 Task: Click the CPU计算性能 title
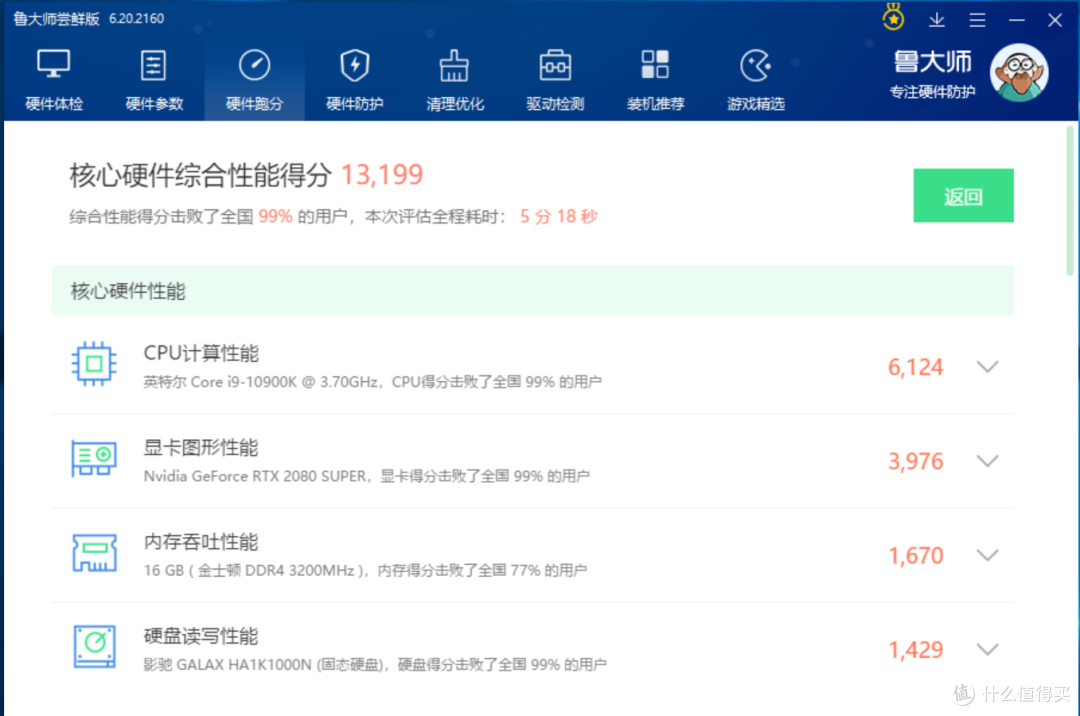[201, 353]
